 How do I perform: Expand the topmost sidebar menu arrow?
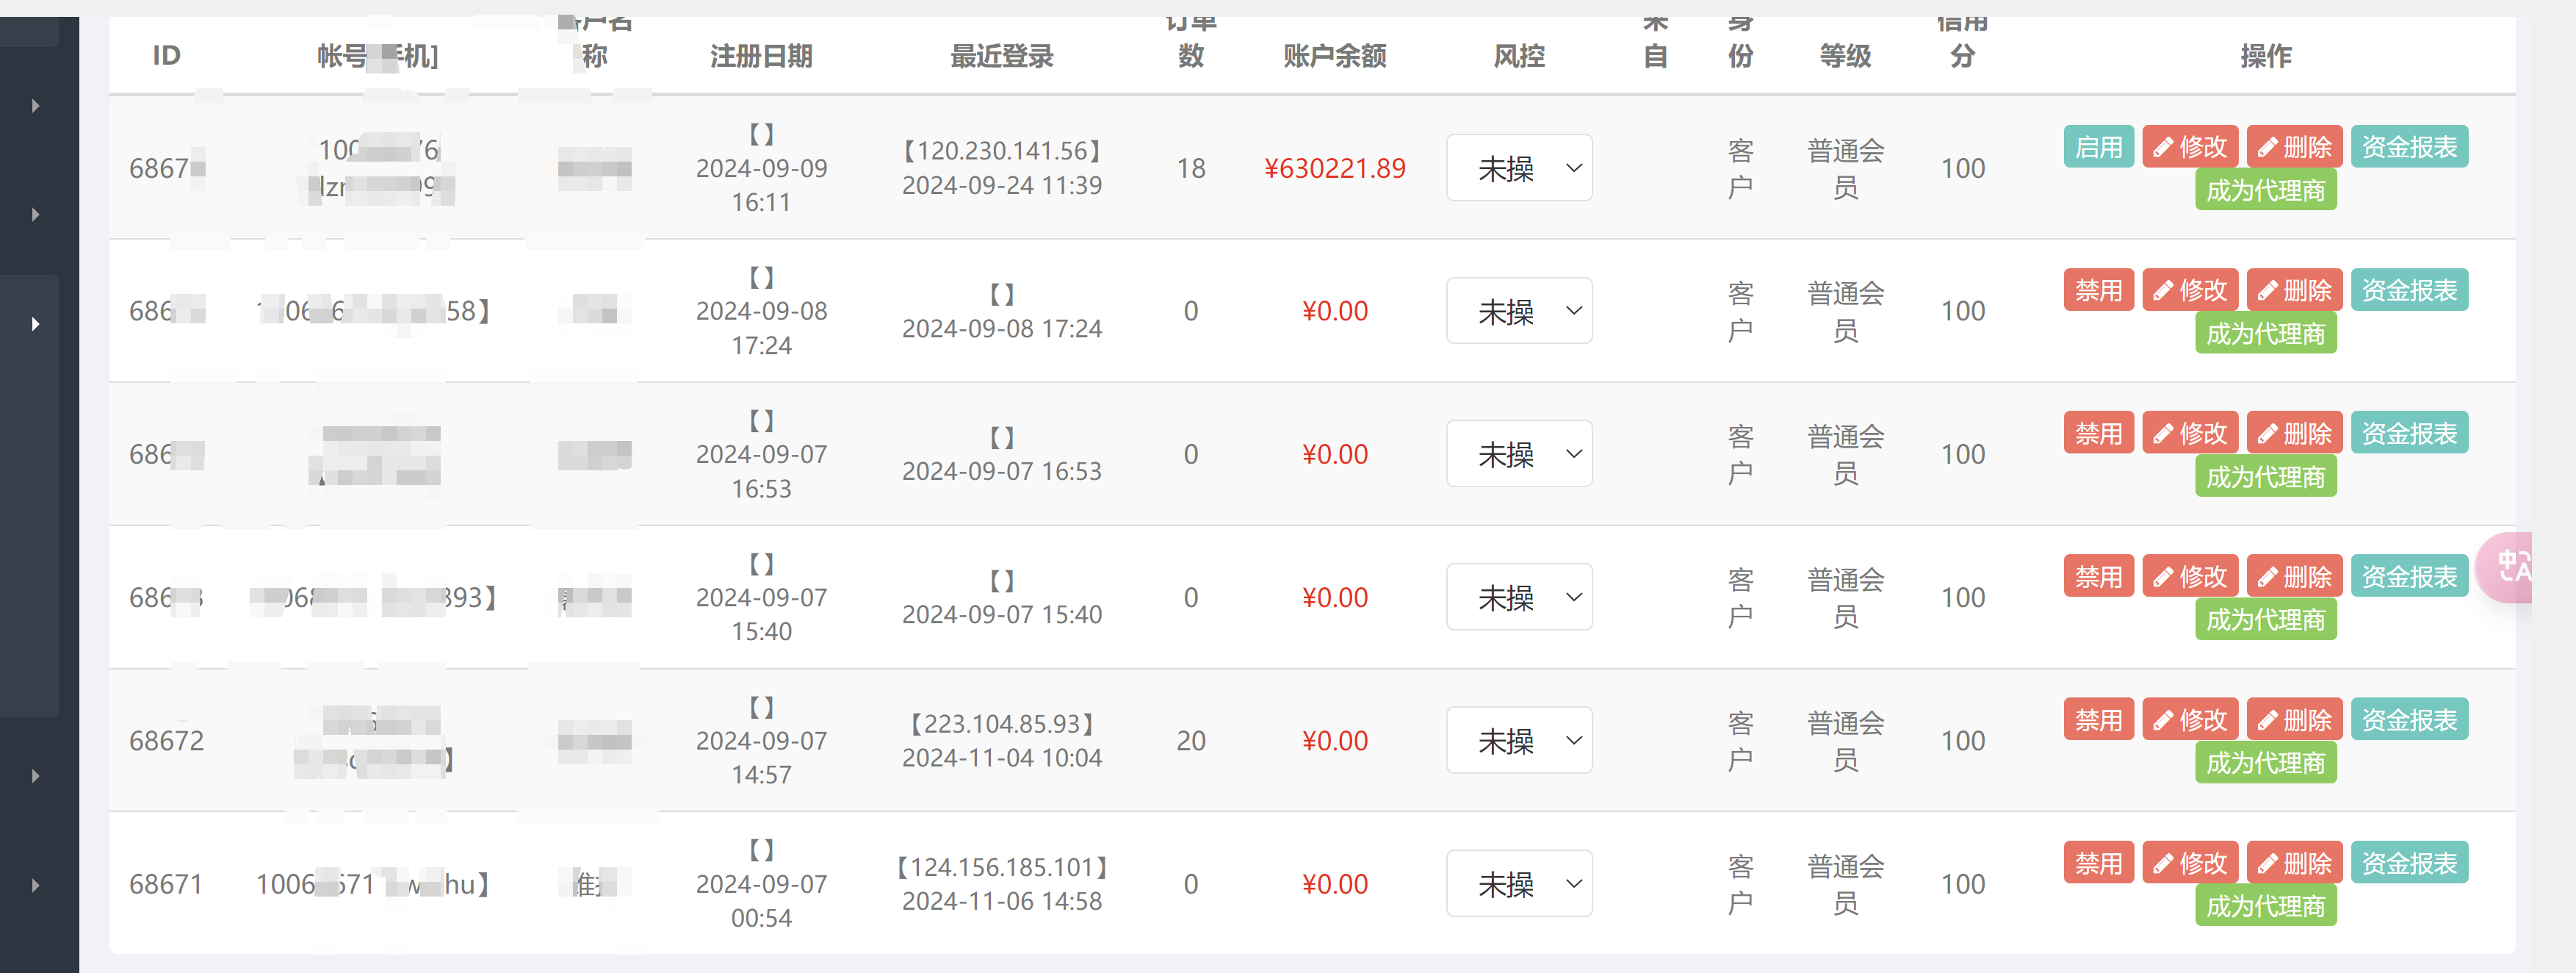36,106
